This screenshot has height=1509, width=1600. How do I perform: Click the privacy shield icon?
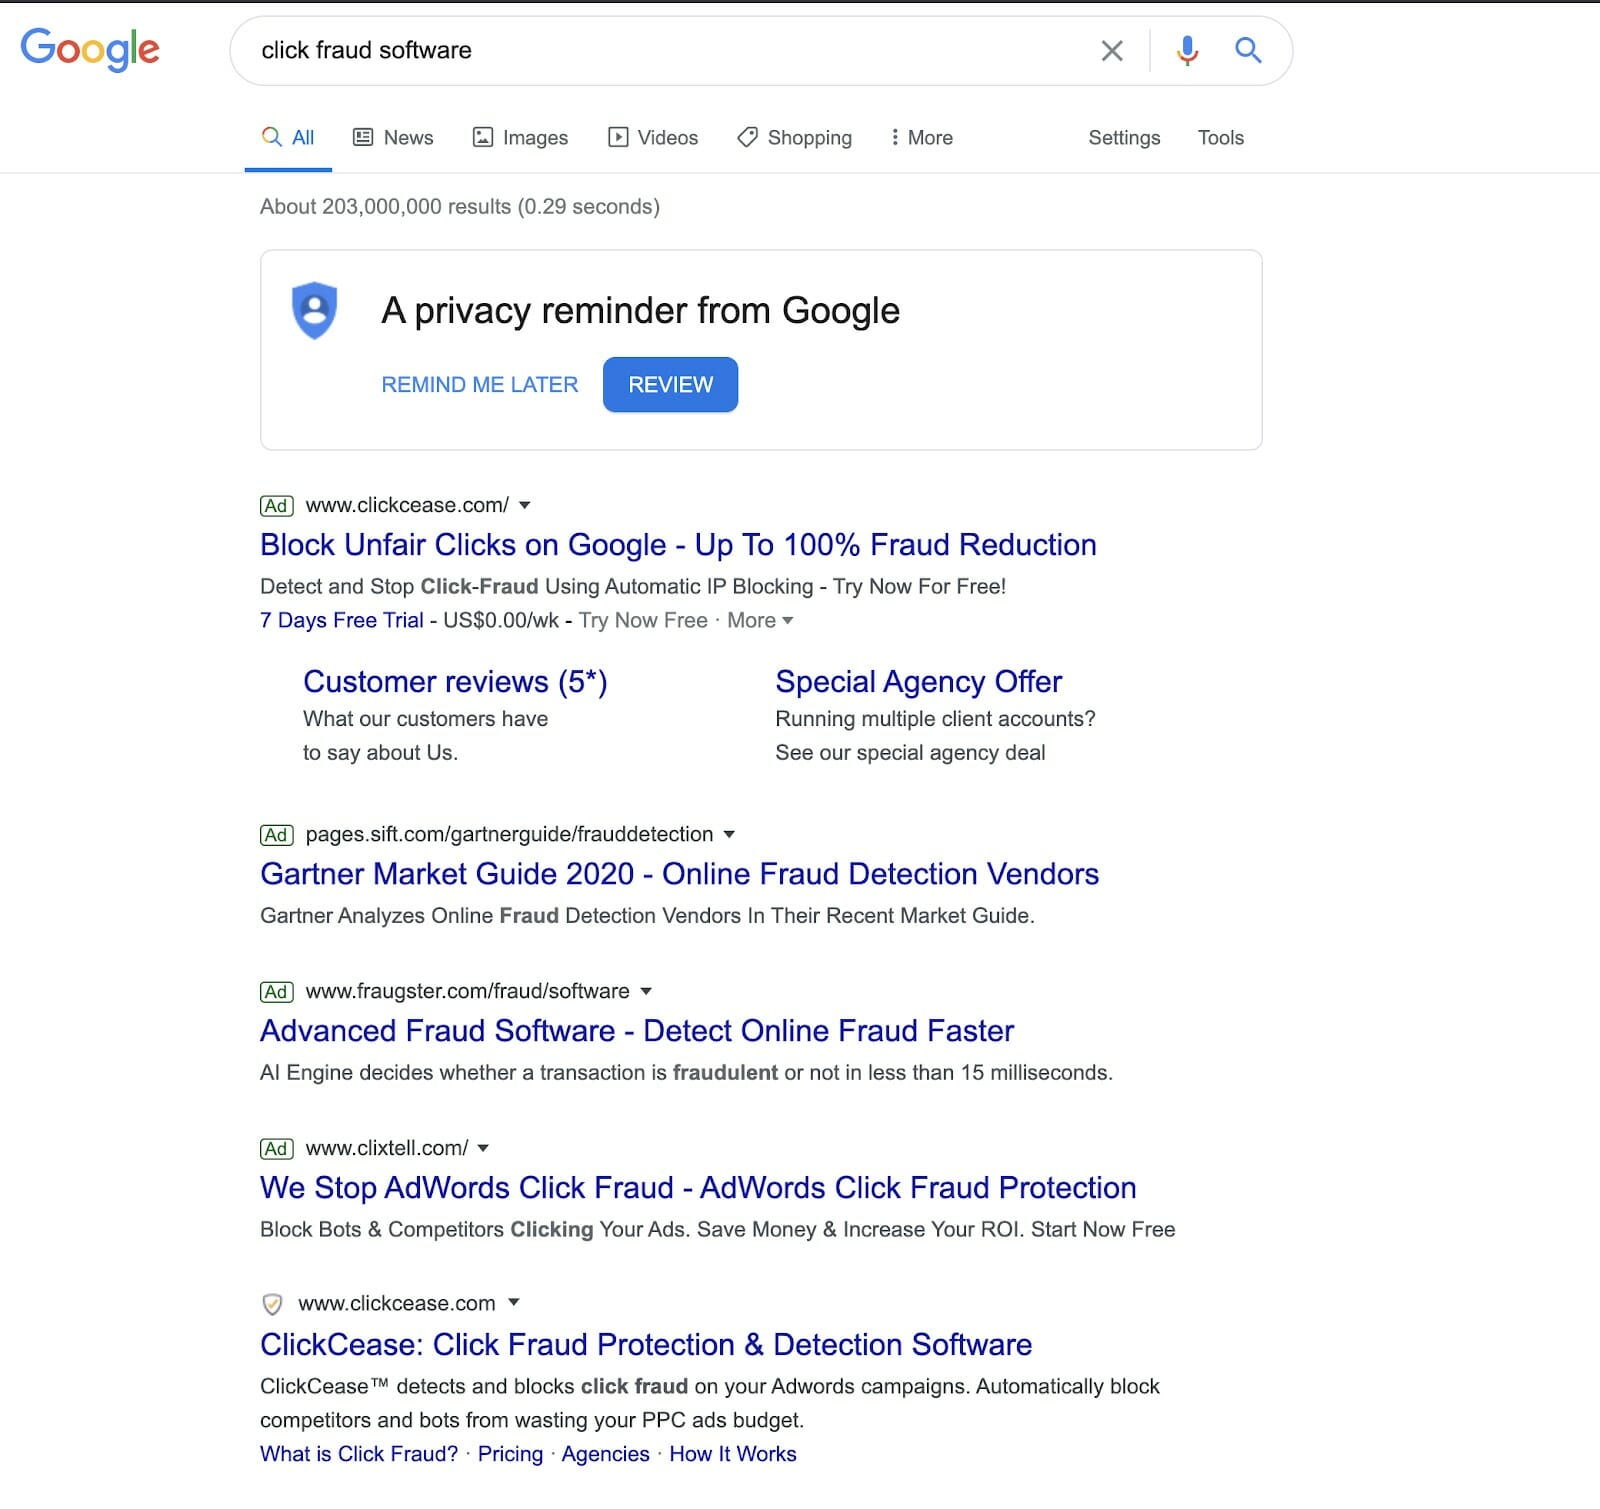pyautogui.click(x=314, y=310)
